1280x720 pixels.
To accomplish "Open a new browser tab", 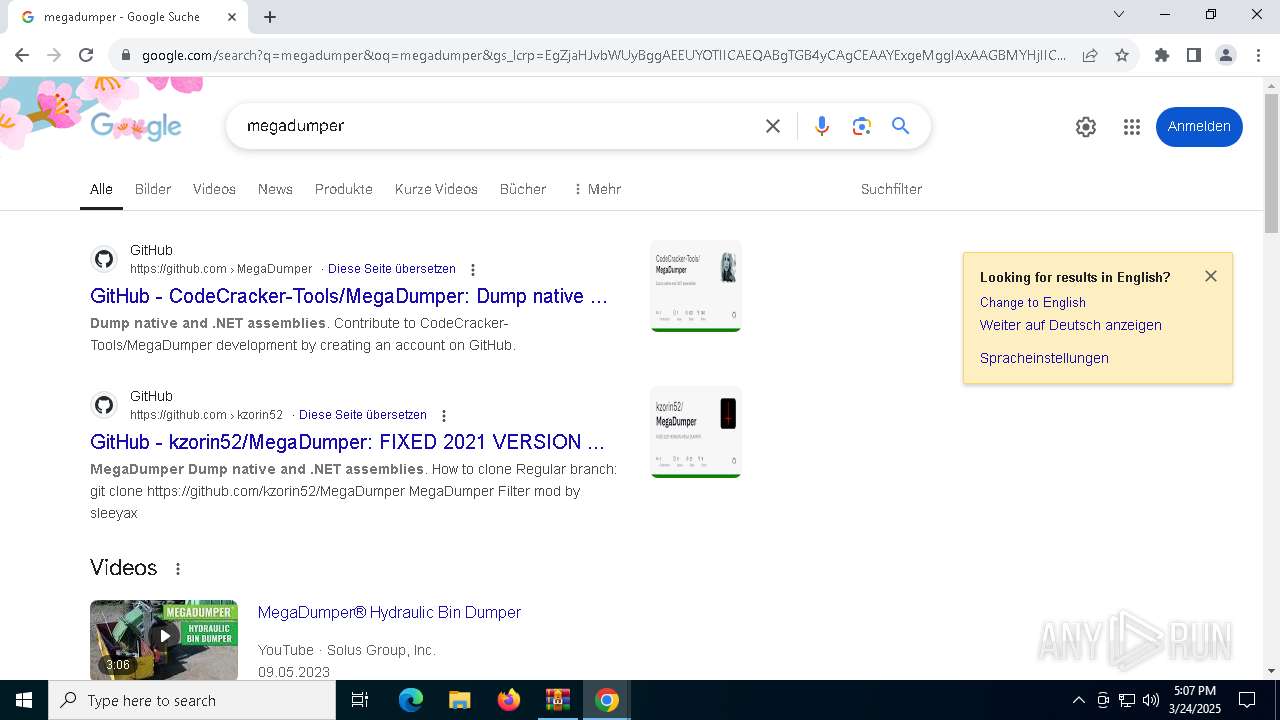I will pos(270,17).
